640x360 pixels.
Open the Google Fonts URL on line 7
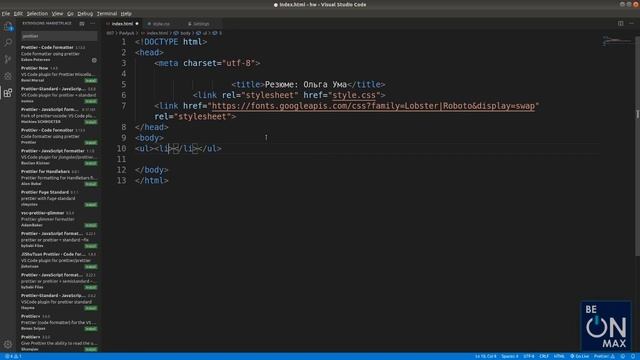click(x=373, y=106)
